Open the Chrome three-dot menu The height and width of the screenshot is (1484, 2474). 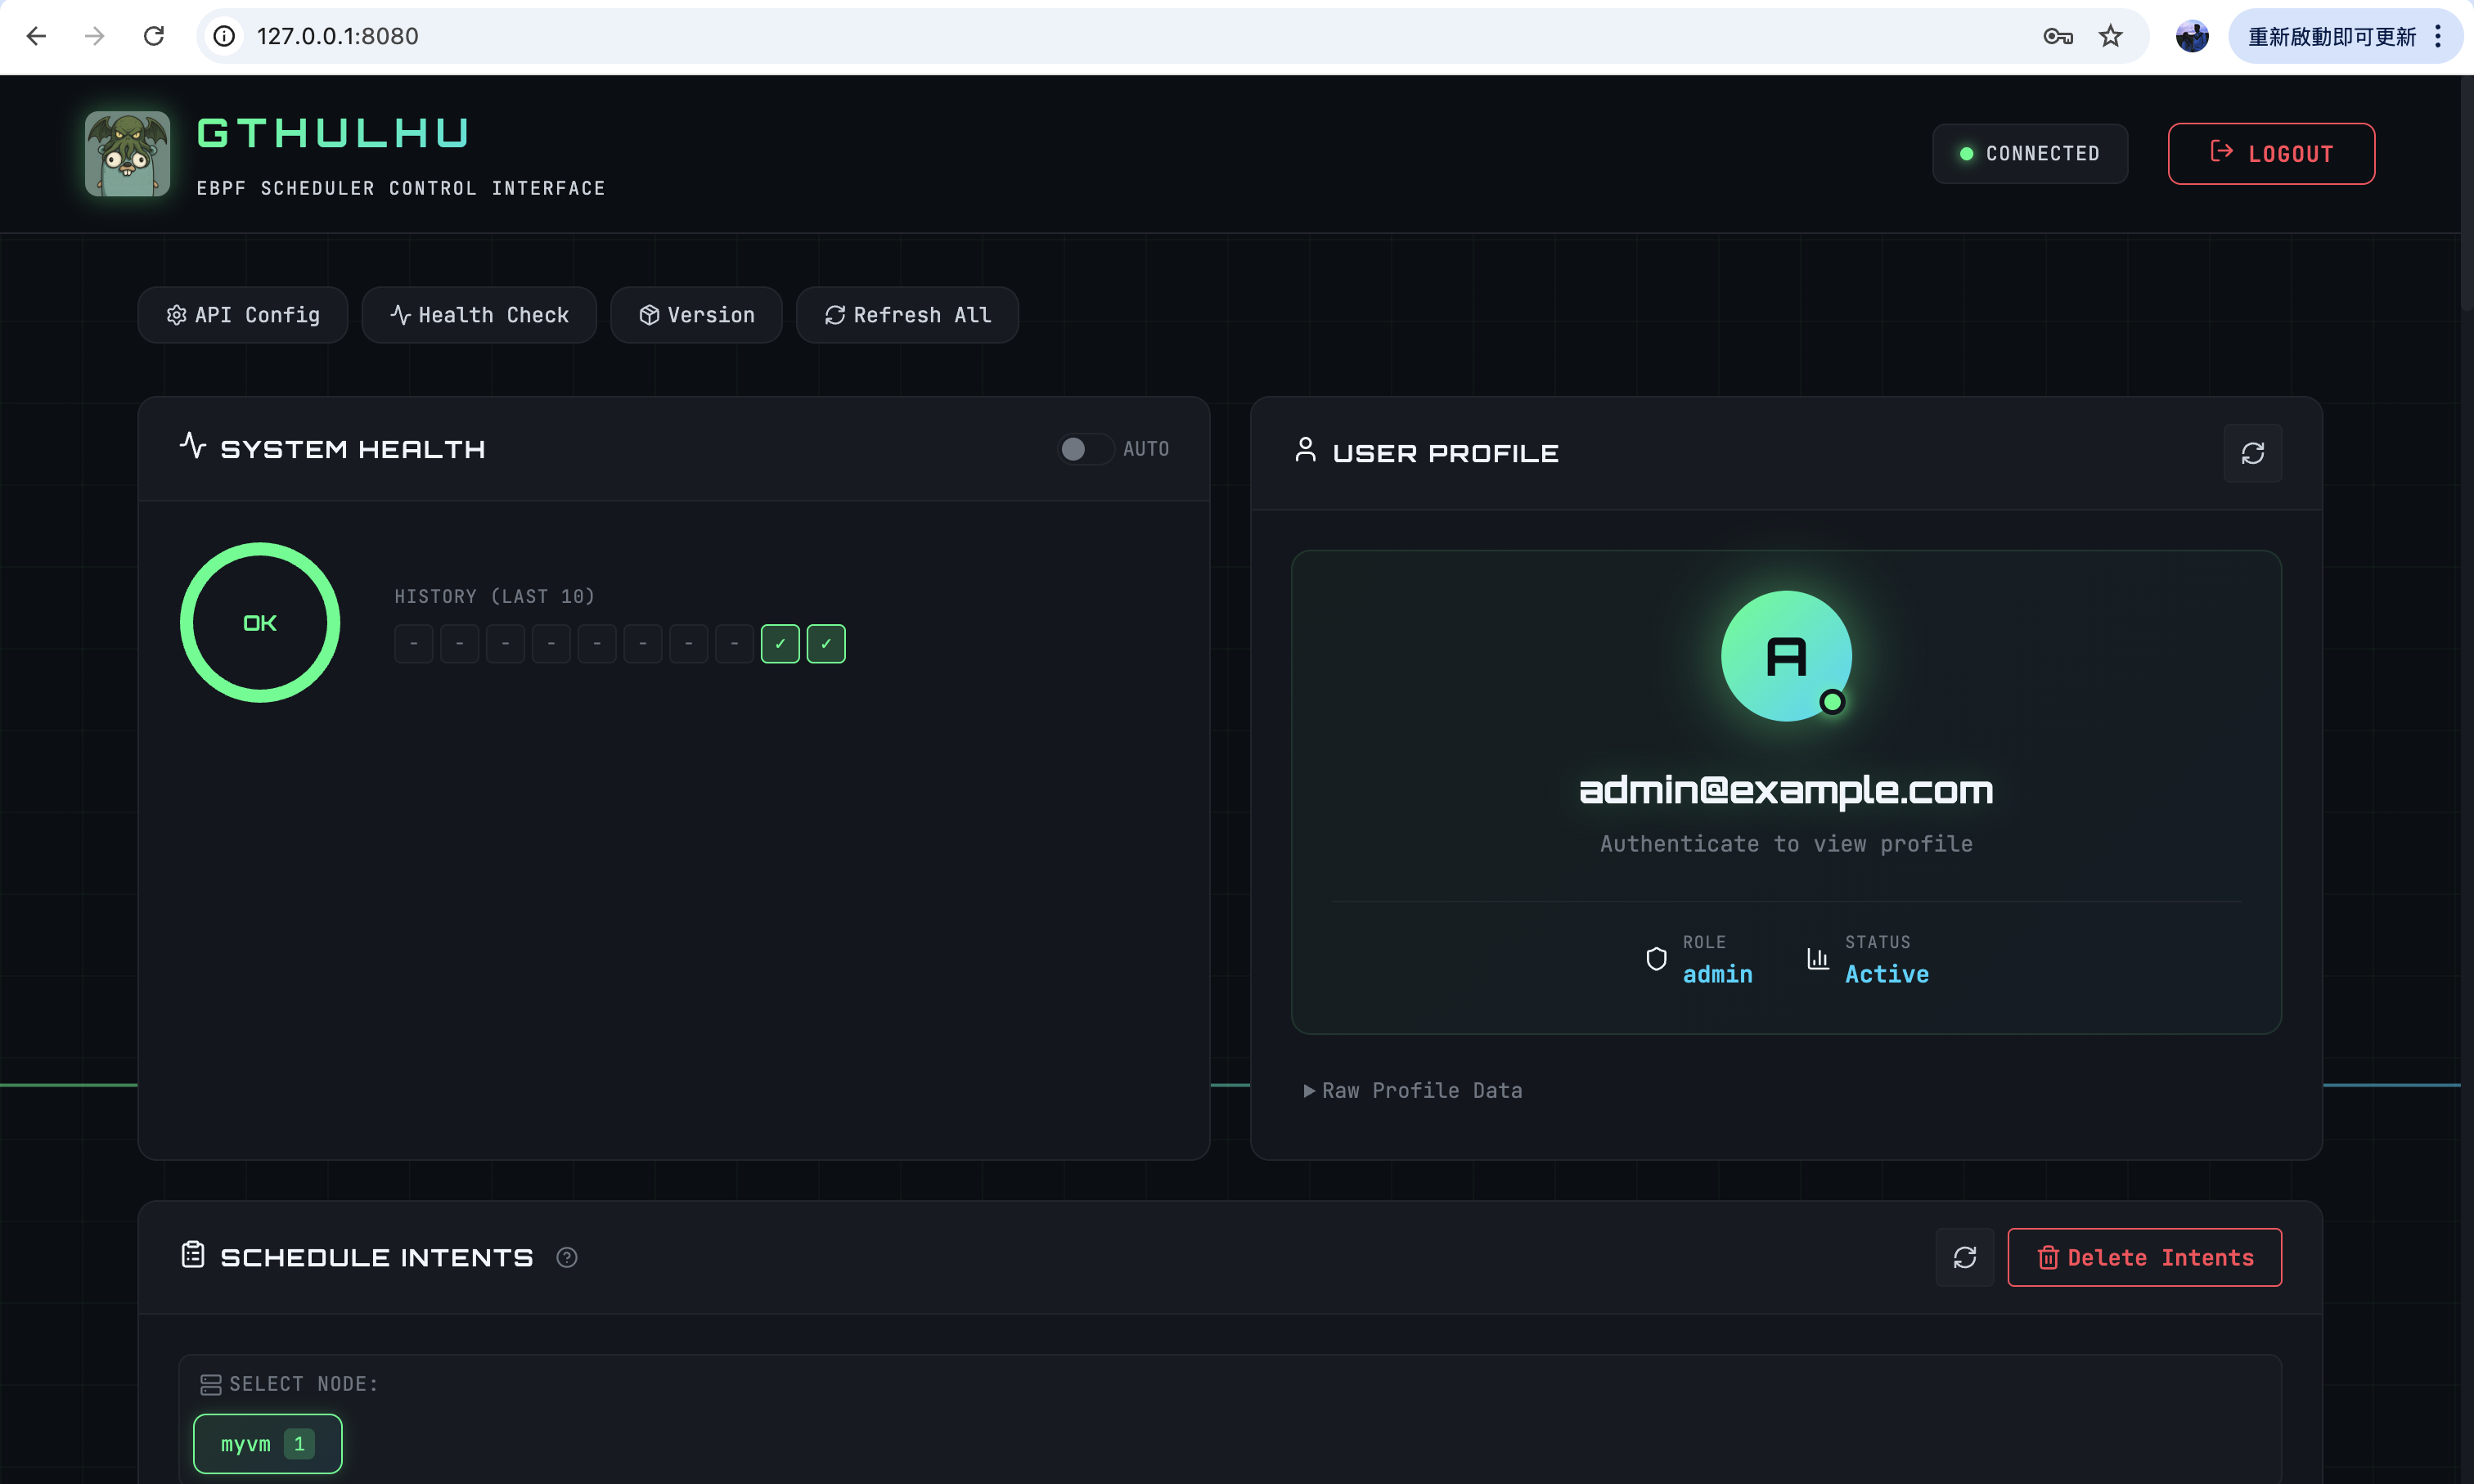[x=2438, y=37]
